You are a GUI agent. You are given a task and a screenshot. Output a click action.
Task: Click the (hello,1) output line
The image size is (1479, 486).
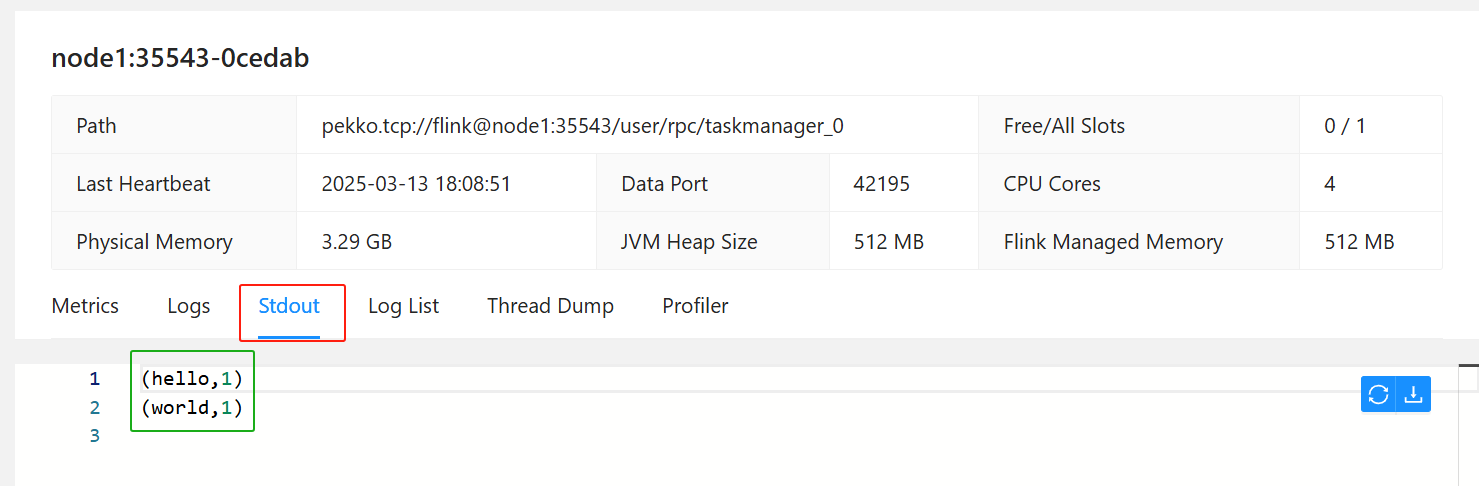point(192,379)
